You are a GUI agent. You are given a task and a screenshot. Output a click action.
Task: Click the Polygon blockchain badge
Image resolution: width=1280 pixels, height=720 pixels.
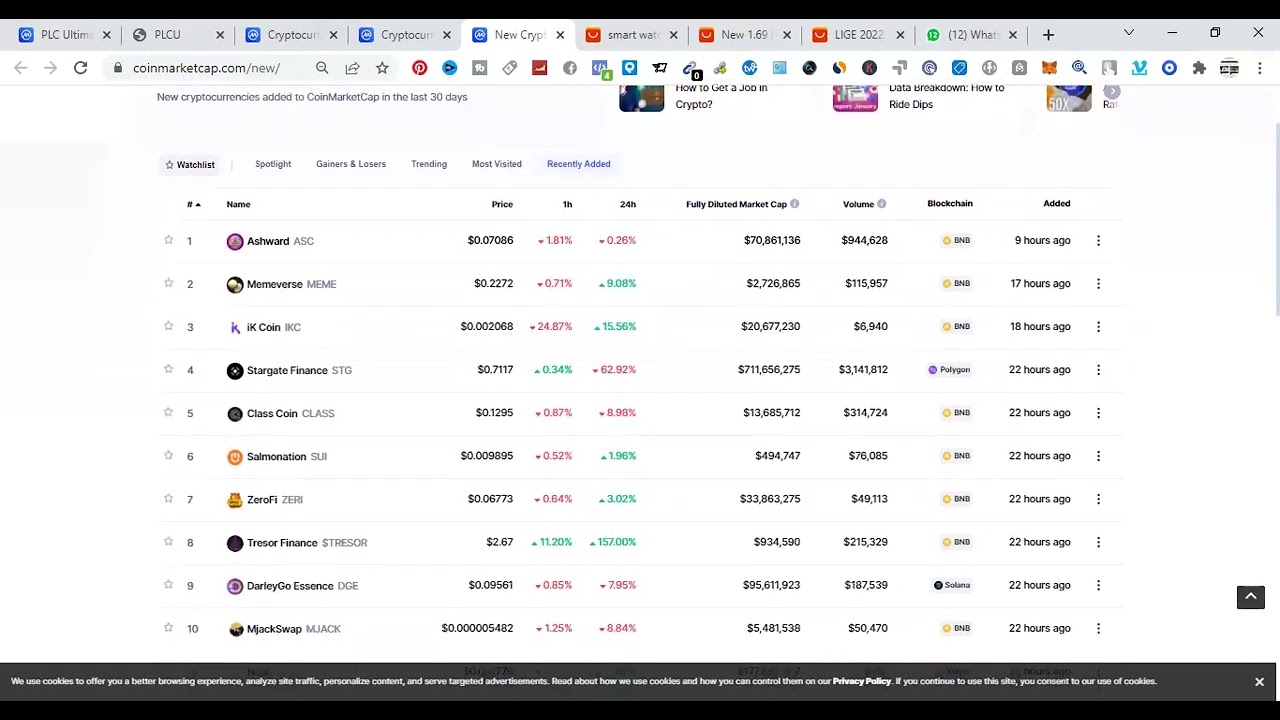pos(949,370)
